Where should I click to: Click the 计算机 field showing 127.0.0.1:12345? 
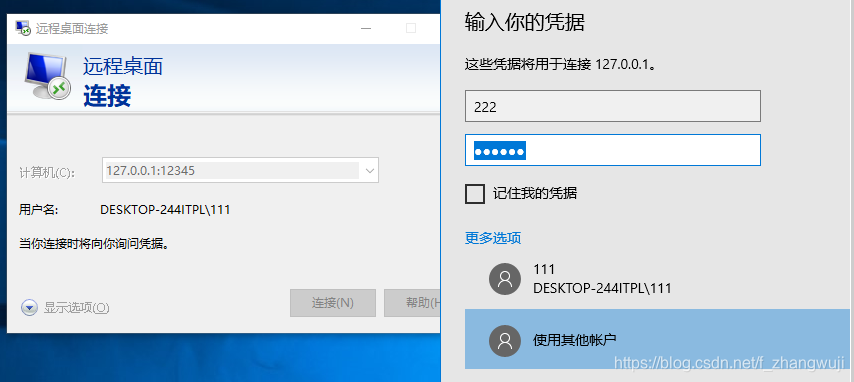(240, 171)
